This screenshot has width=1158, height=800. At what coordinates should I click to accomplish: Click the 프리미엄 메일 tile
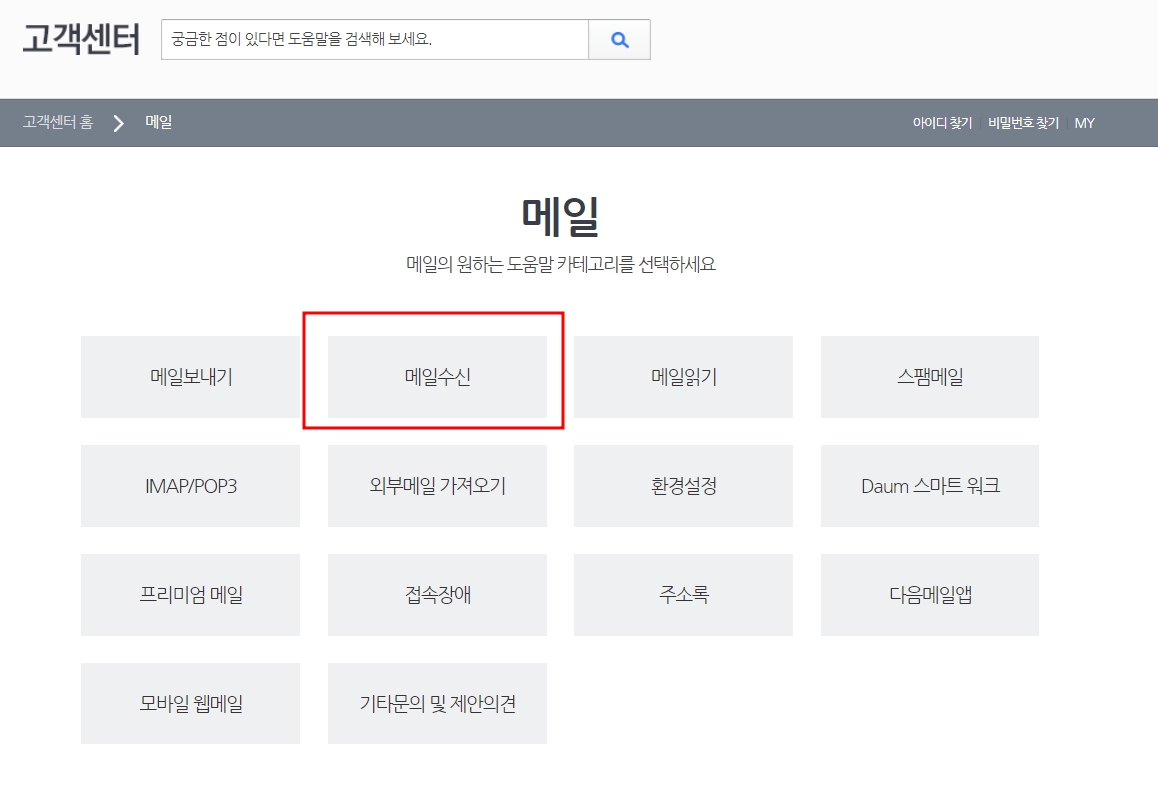click(190, 595)
